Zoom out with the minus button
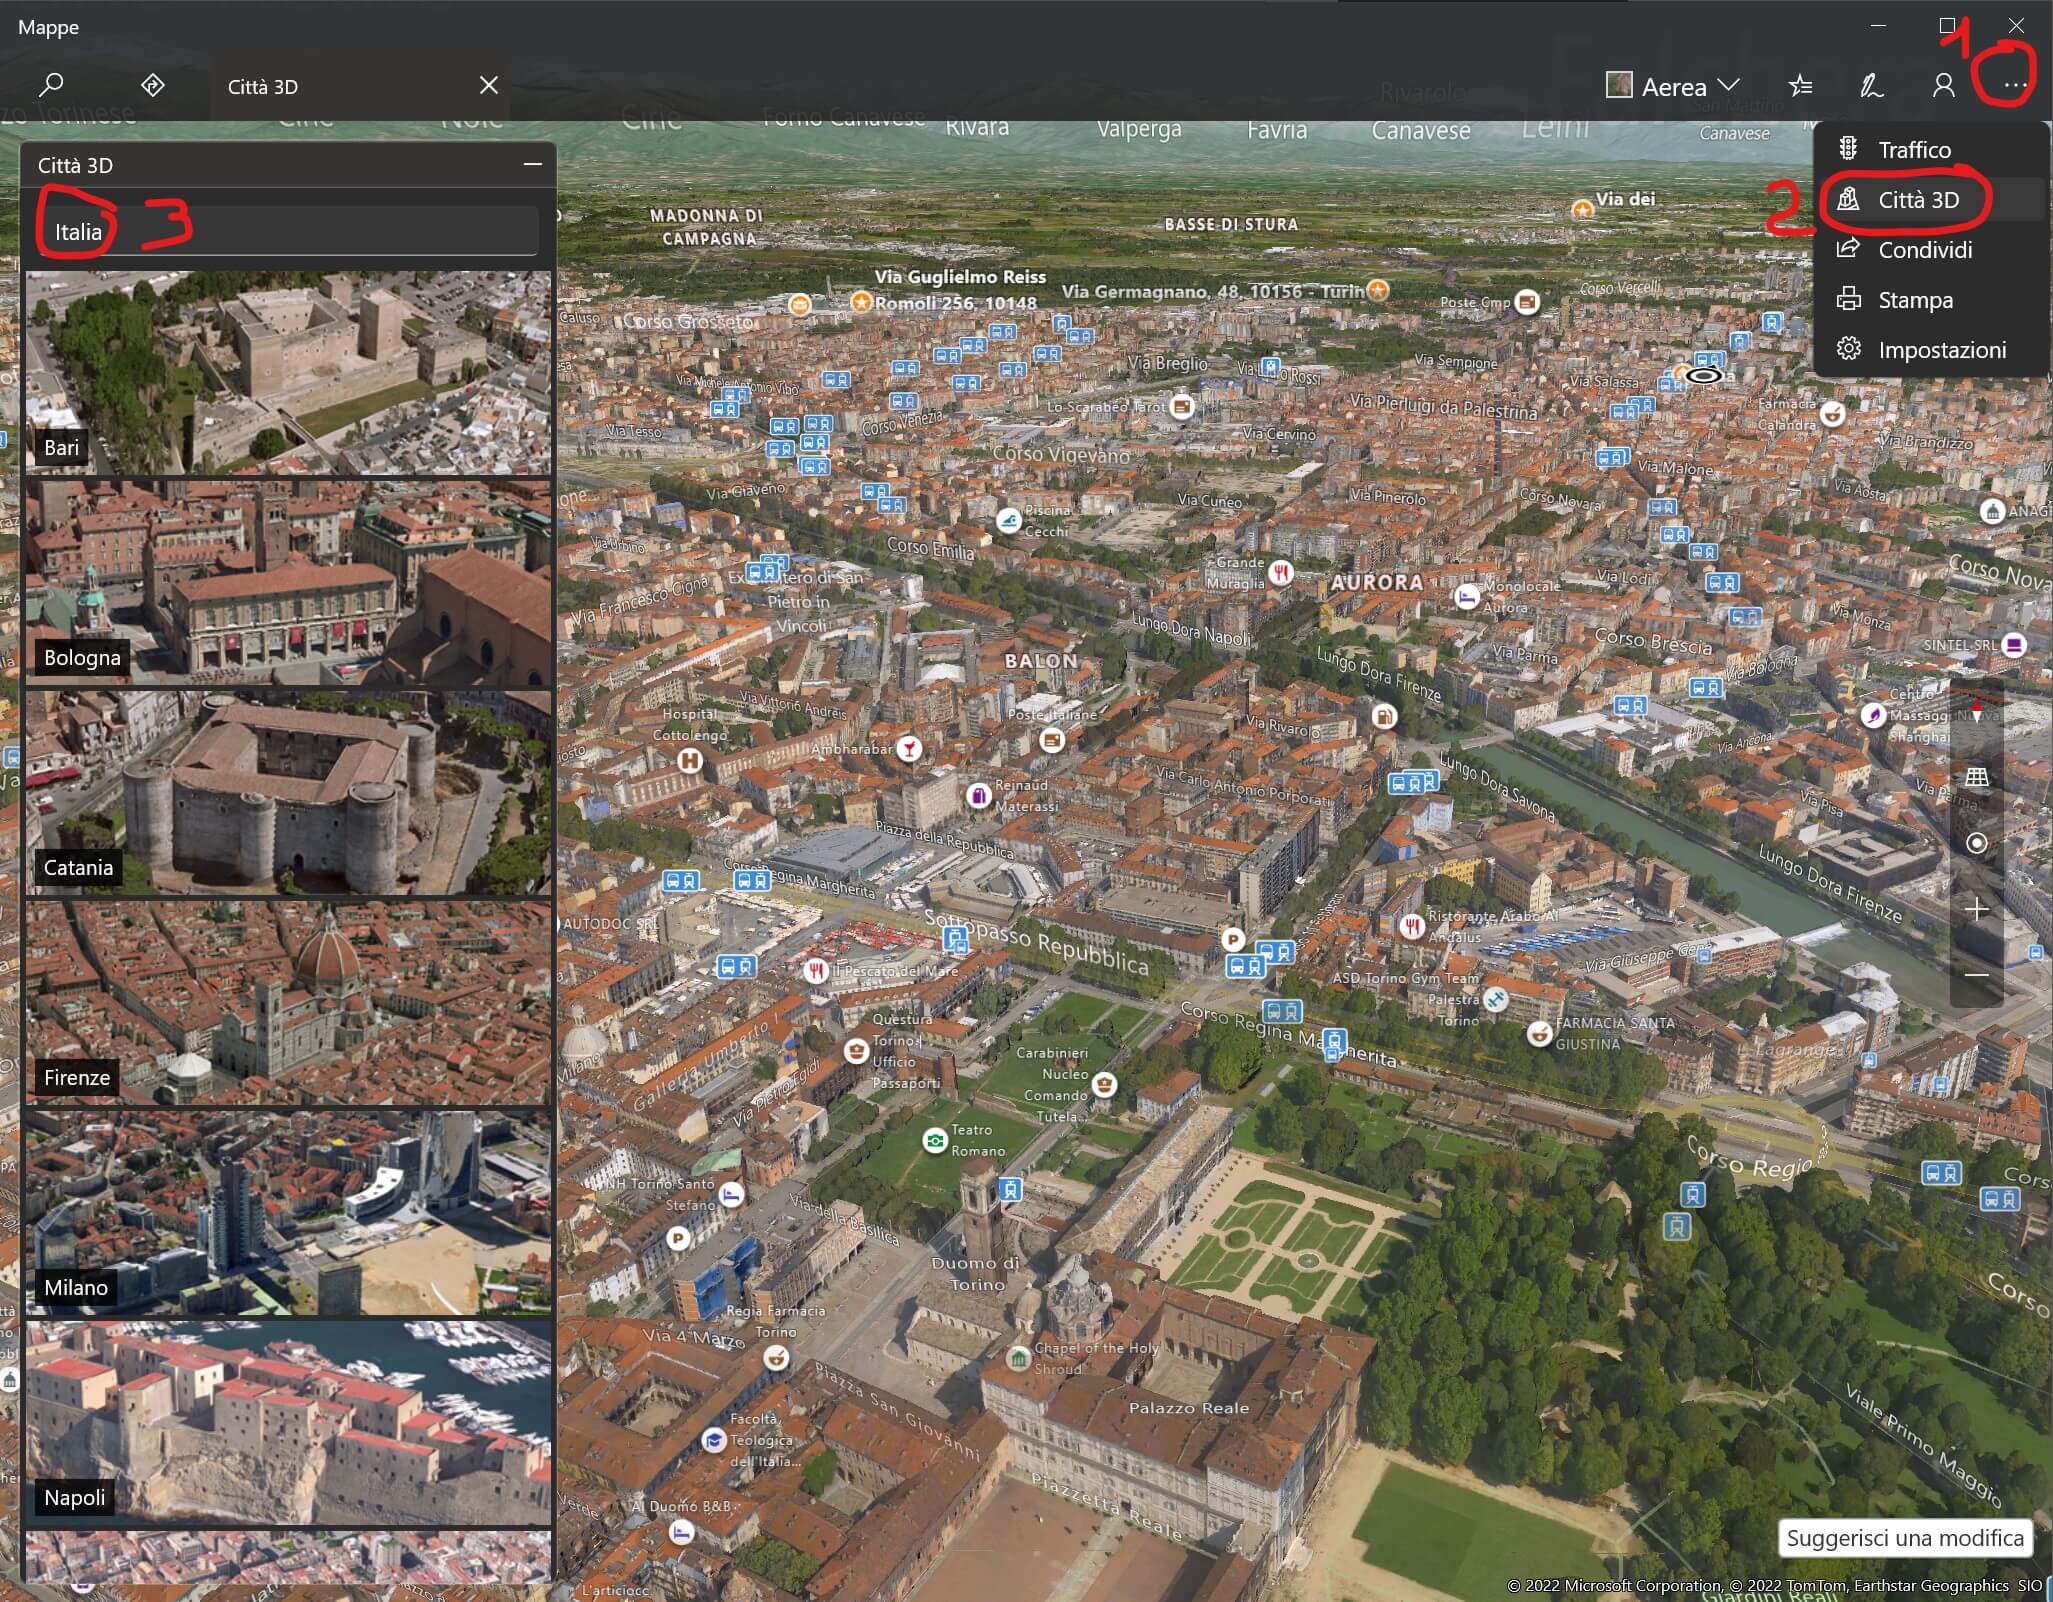Screen dimensions: 2053x1602 1976,974
